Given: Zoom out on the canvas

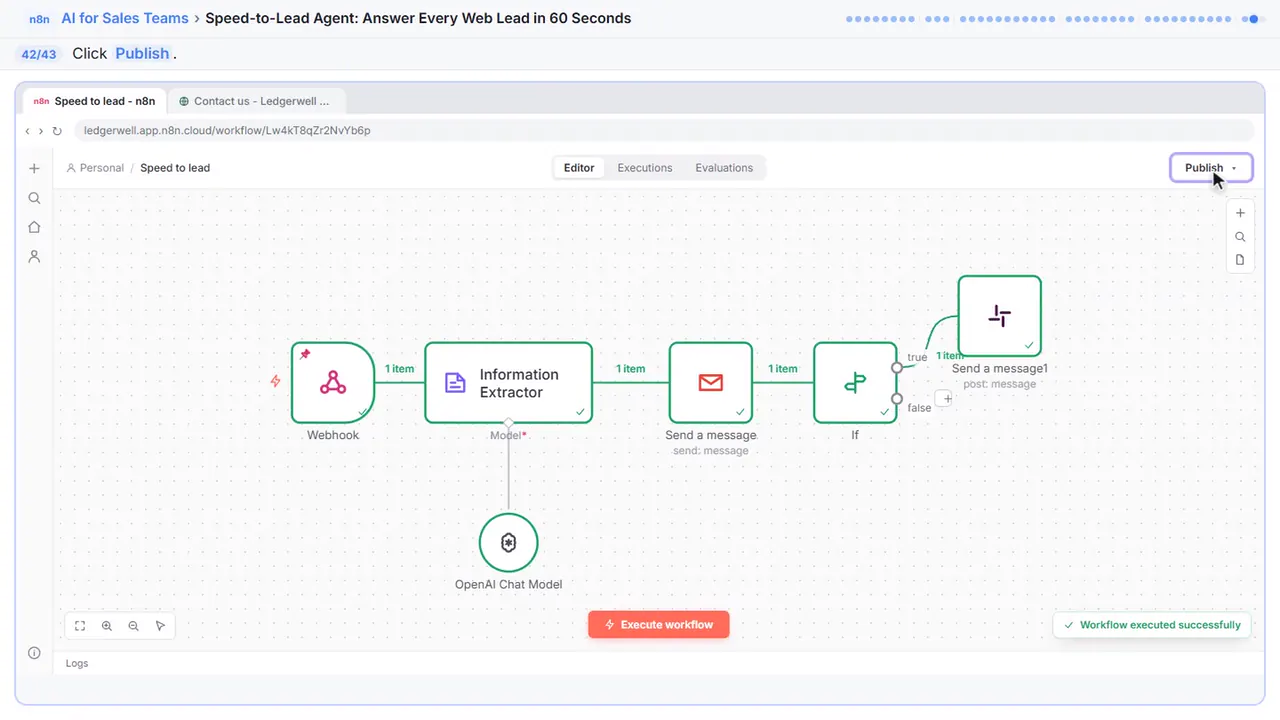Looking at the screenshot, I should point(134,626).
